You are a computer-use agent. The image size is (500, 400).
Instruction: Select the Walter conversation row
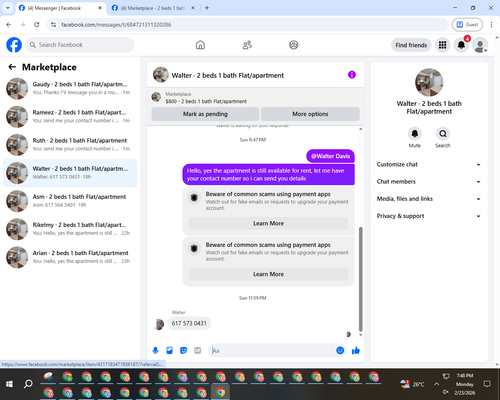70,173
